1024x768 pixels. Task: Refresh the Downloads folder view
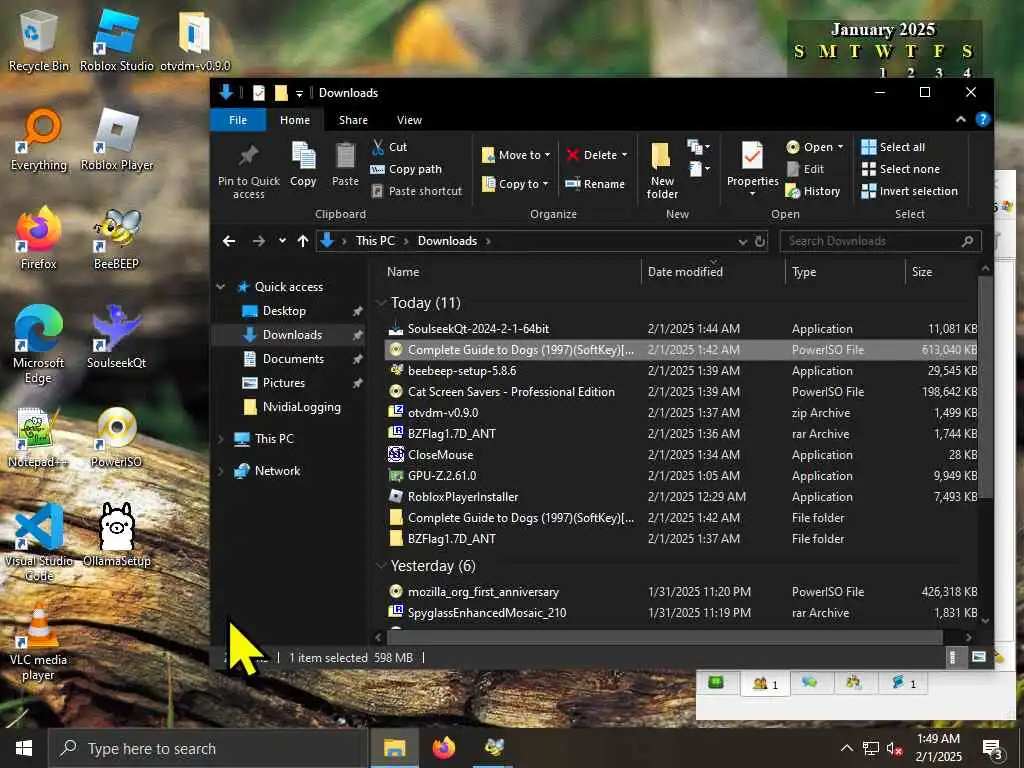[x=760, y=241]
